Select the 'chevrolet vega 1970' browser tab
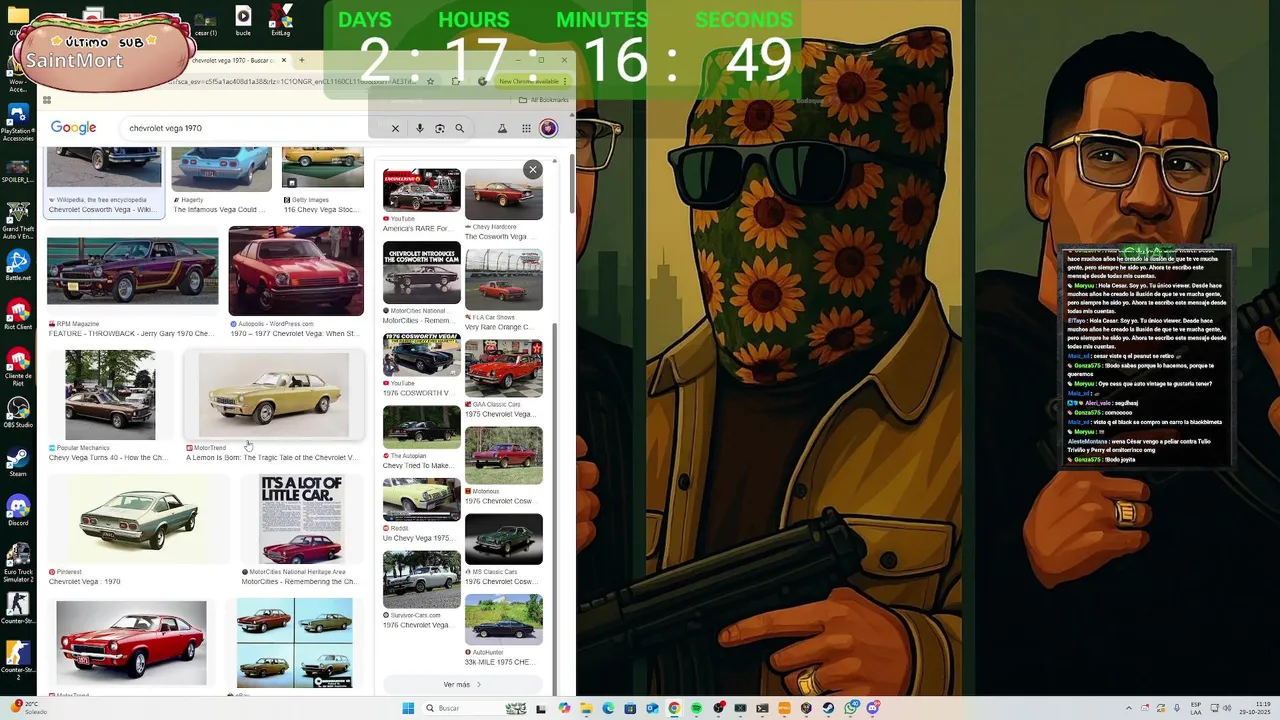The image size is (1280, 720). [x=233, y=60]
